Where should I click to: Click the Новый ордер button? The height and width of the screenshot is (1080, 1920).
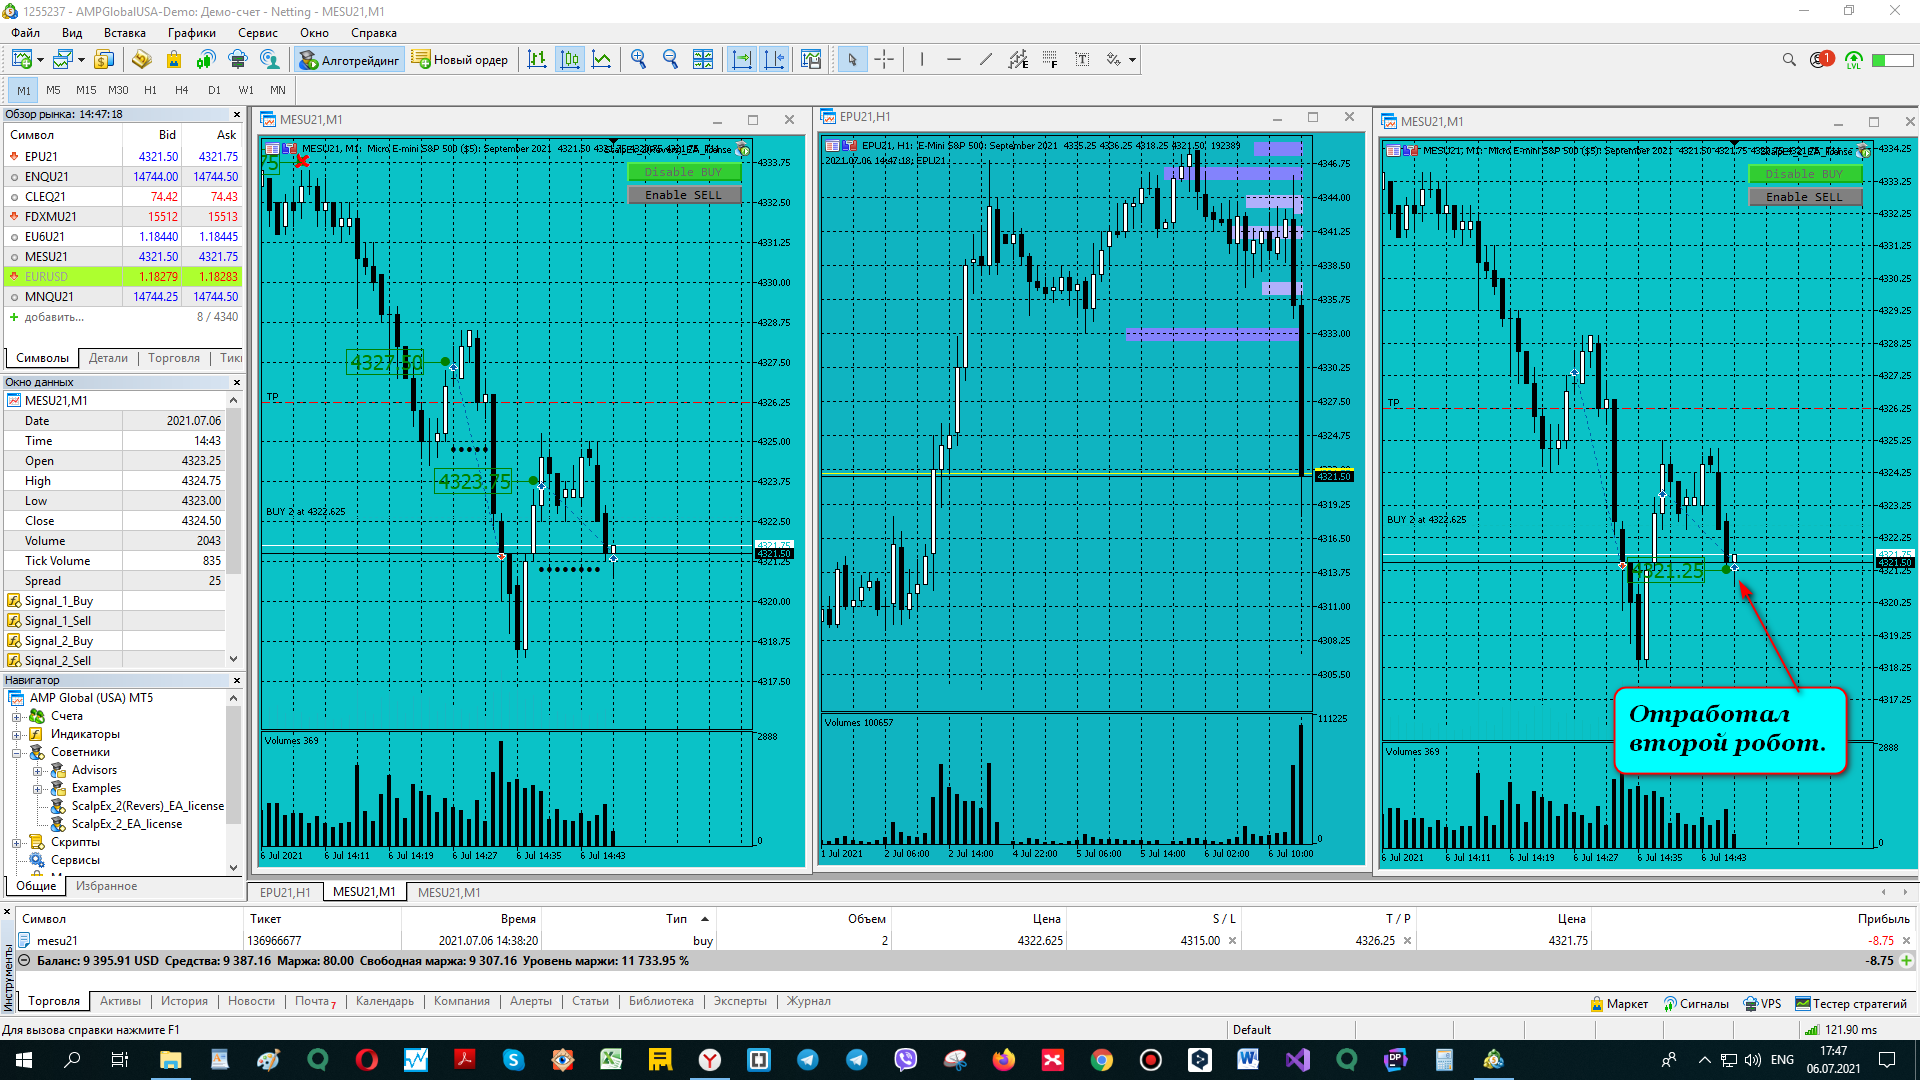tap(460, 60)
